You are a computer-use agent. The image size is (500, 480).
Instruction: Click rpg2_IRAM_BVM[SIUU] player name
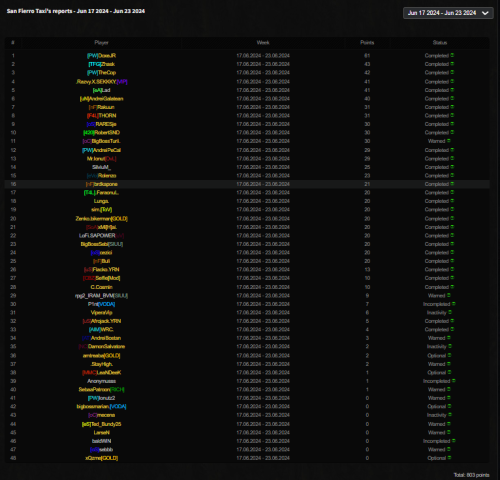(101, 296)
